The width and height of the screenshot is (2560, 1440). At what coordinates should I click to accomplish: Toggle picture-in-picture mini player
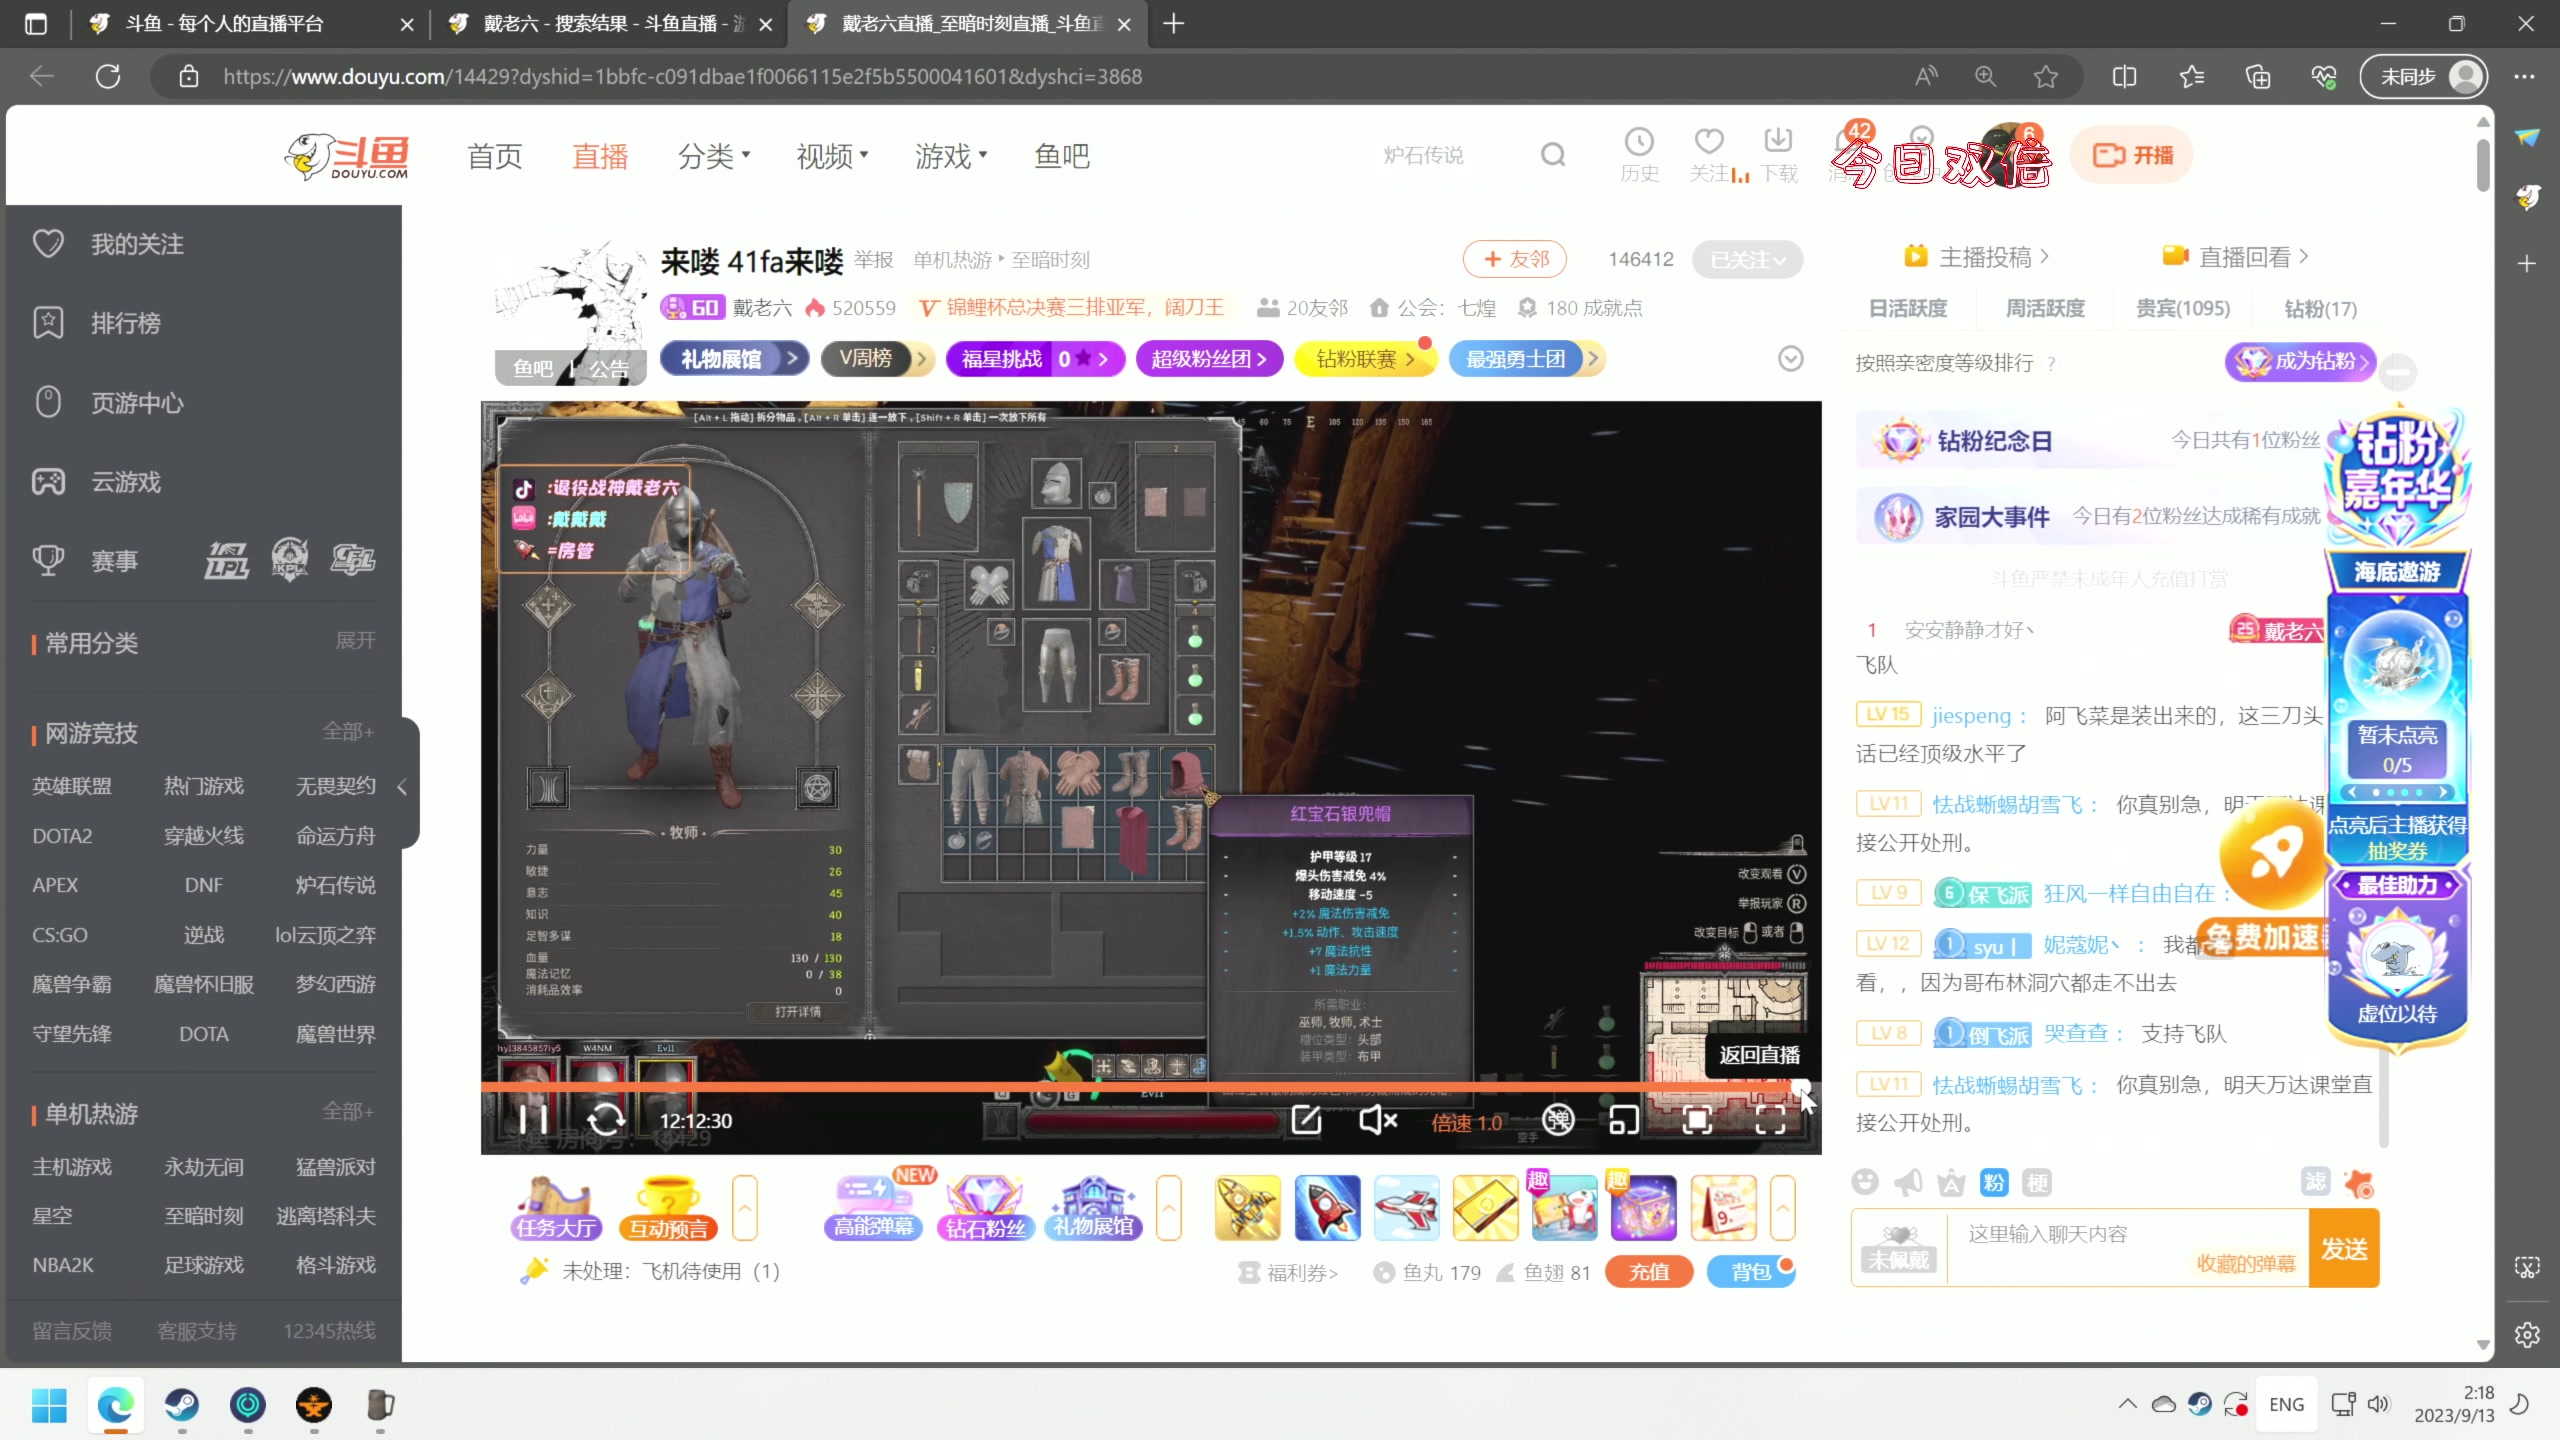[x=1624, y=1120]
